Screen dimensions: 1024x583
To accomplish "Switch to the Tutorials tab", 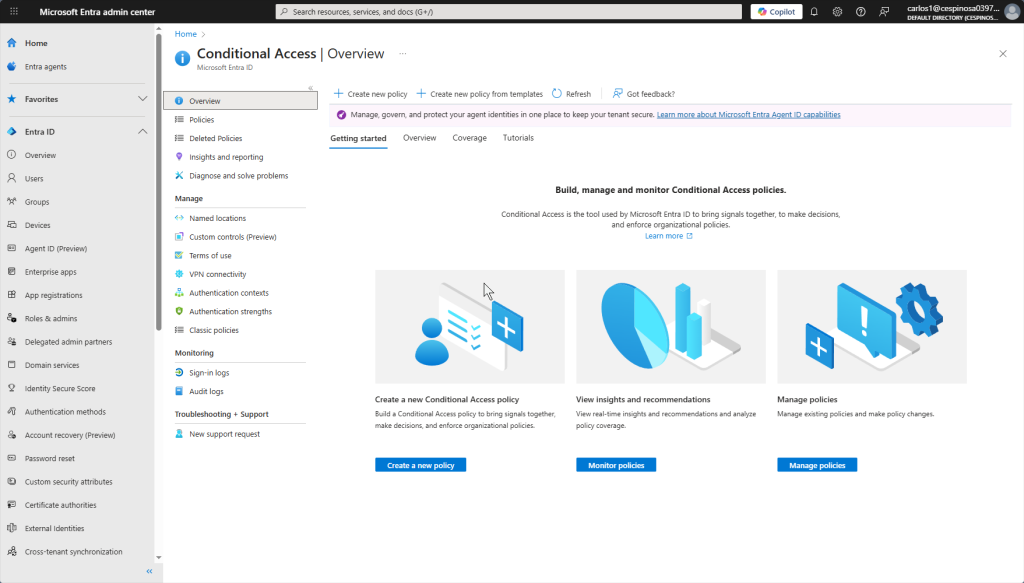I will point(518,138).
